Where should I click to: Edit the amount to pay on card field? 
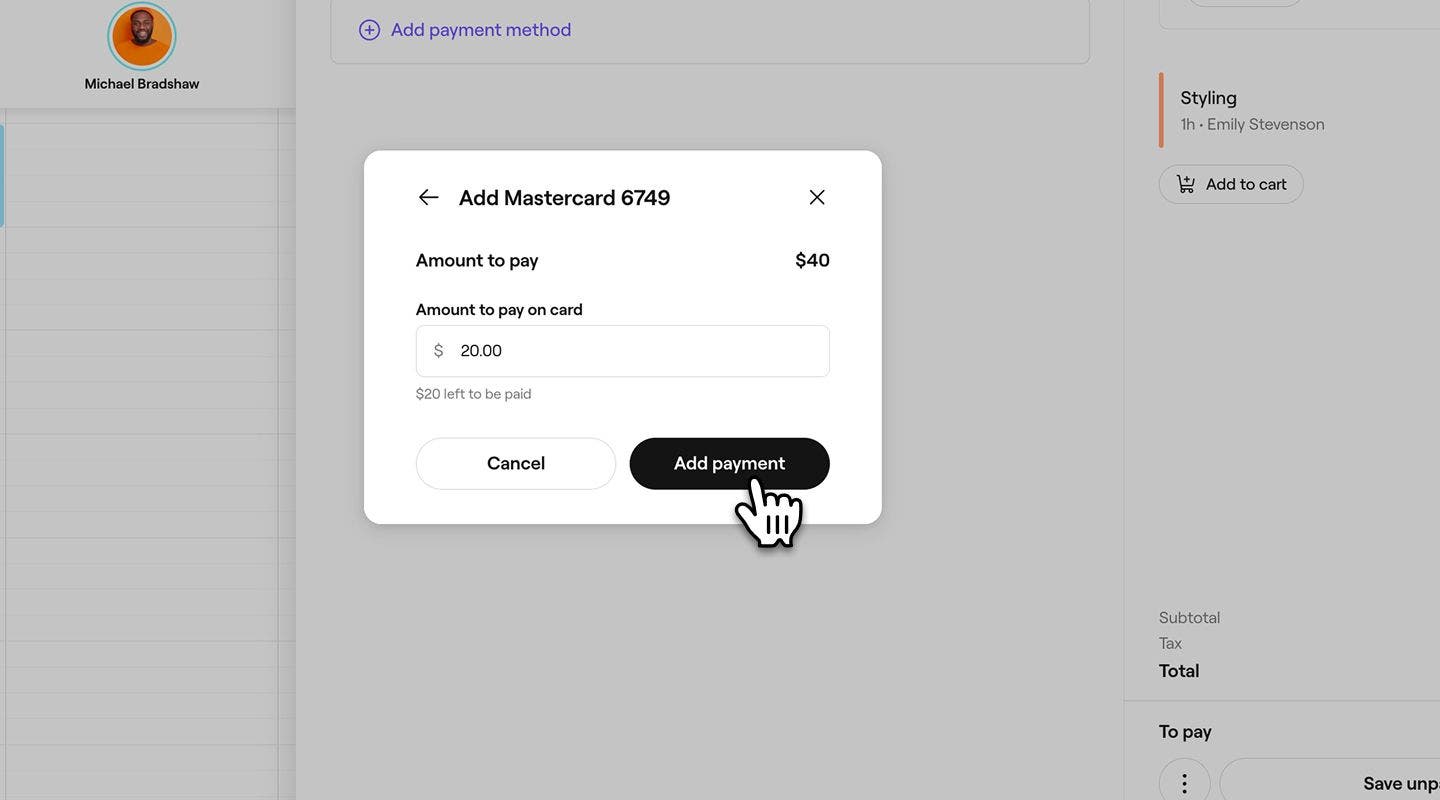622,350
